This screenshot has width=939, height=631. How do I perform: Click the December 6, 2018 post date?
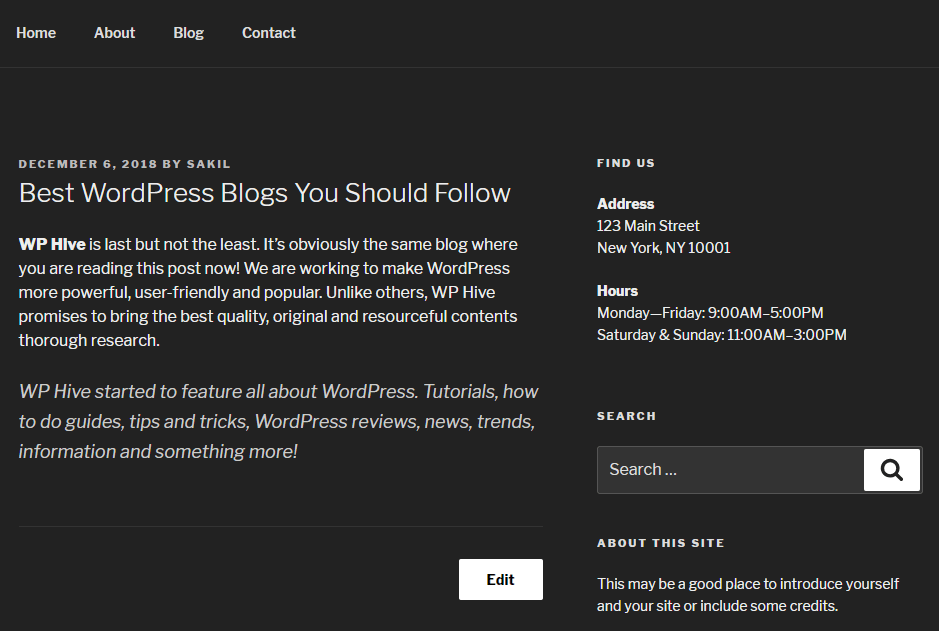pos(88,164)
